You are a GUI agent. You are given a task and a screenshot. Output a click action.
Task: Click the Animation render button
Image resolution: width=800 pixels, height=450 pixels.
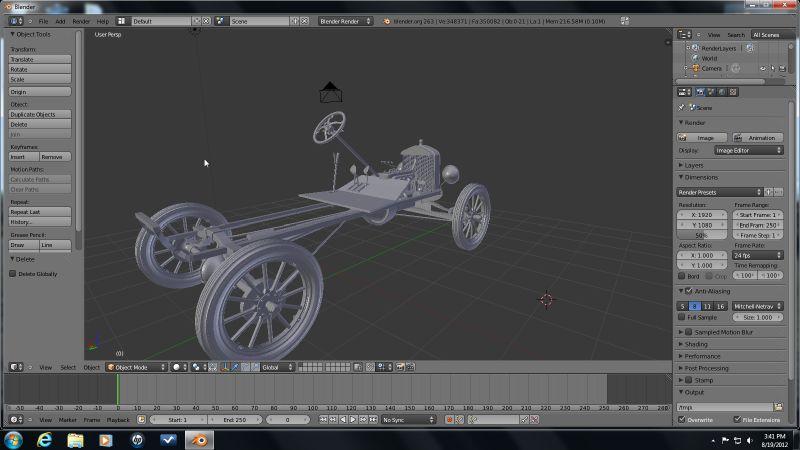coord(758,138)
